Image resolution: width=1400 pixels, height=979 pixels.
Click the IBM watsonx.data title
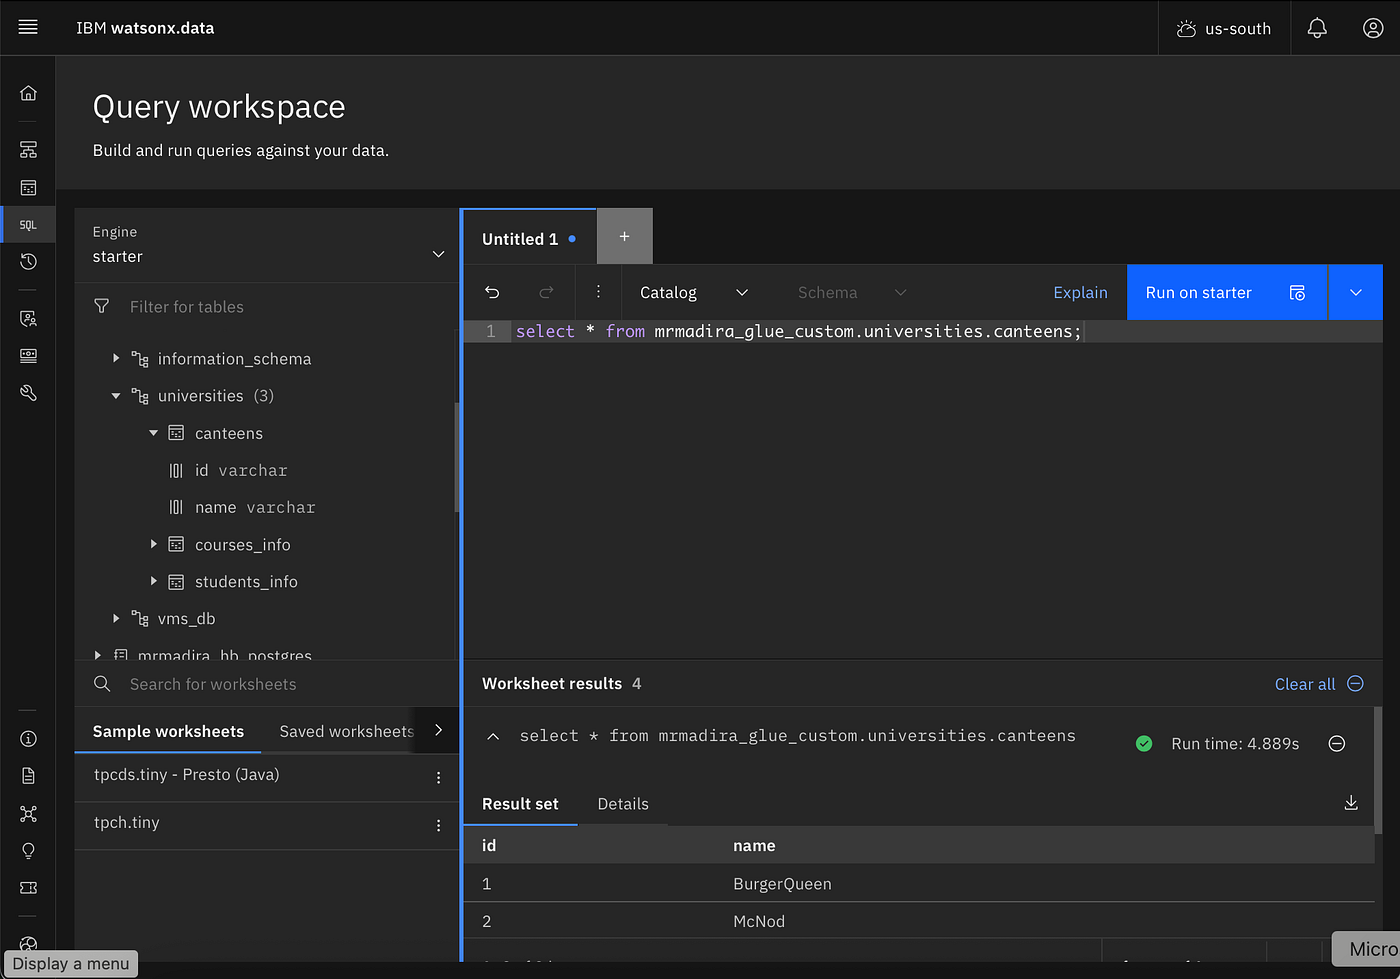tap(145, 28)
